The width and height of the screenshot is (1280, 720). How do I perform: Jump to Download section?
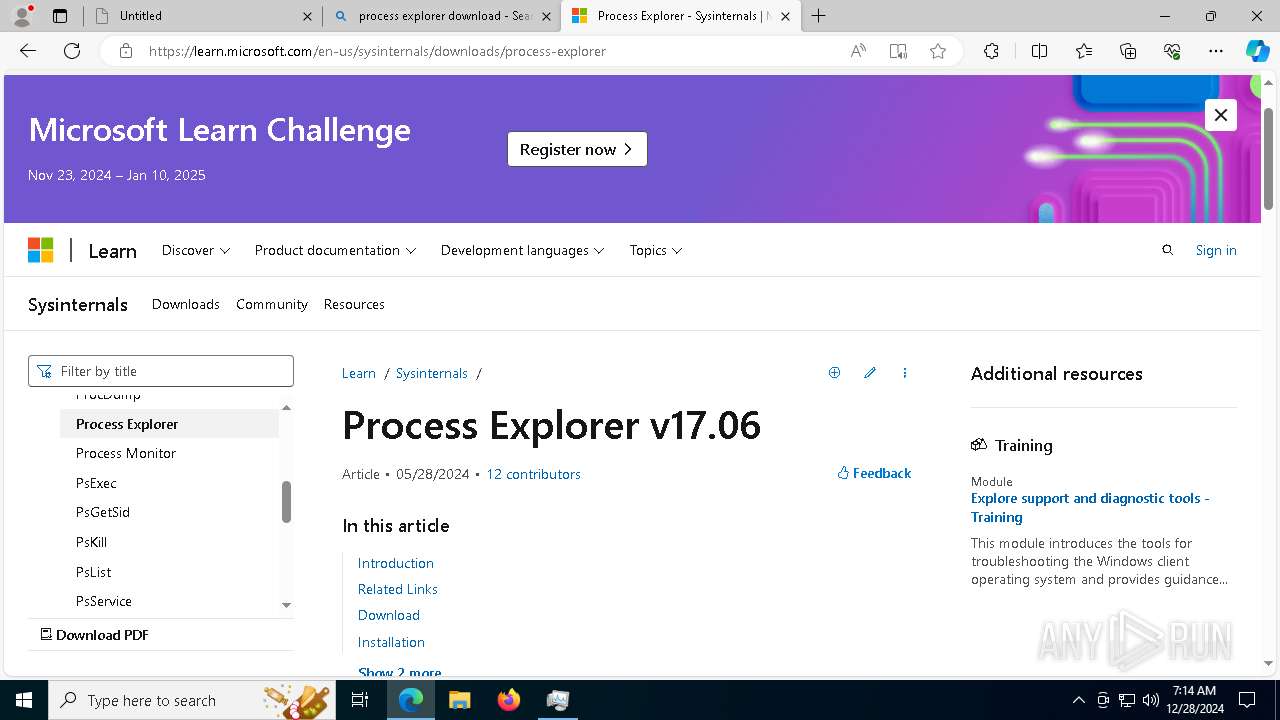point(389,615)
